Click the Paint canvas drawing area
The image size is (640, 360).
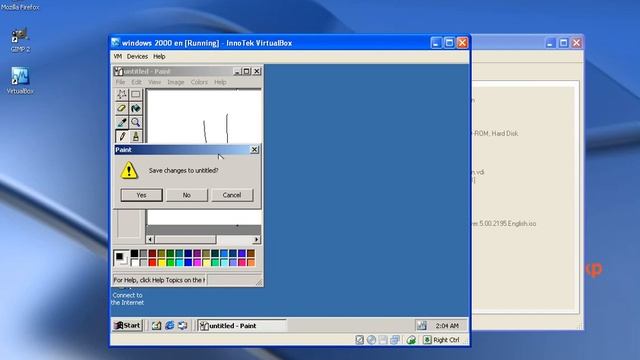[204, 116]
